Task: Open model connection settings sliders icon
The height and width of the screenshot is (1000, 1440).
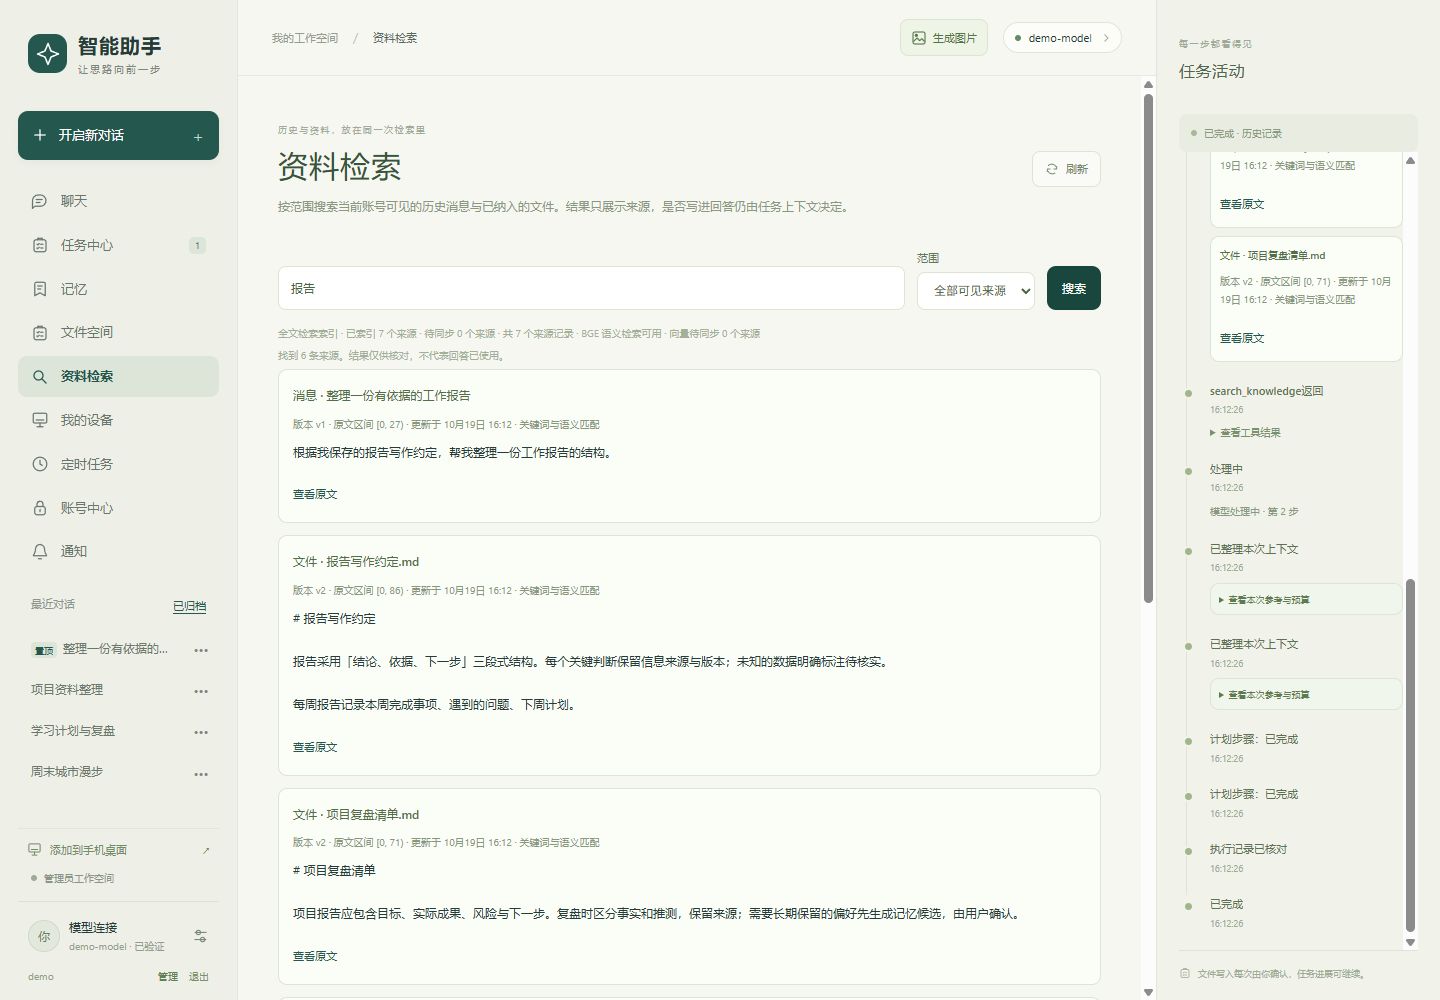Action: tap(200, 936)
